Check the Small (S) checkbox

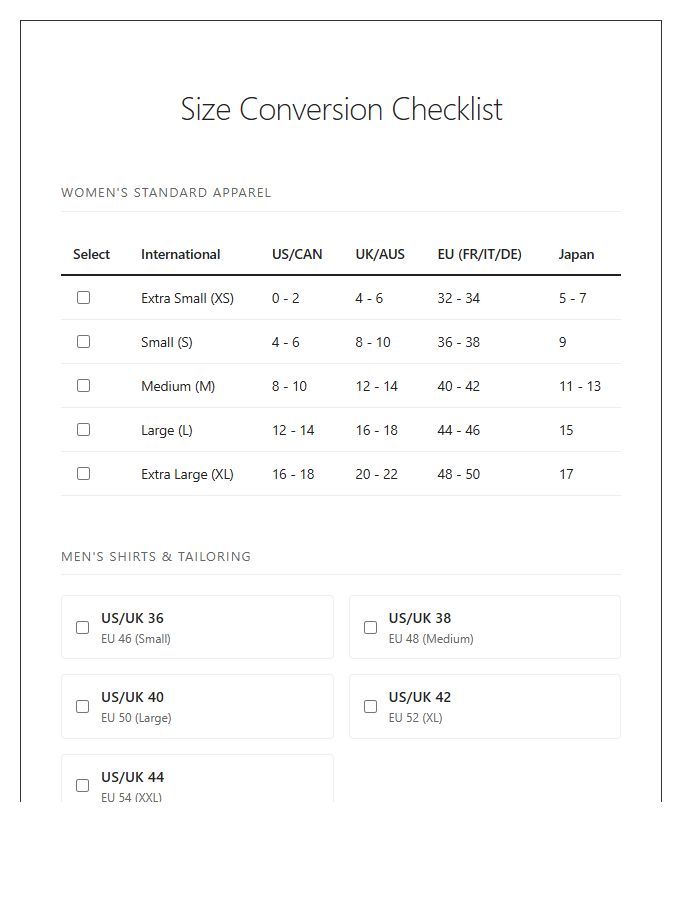click(x=84, y=341)
